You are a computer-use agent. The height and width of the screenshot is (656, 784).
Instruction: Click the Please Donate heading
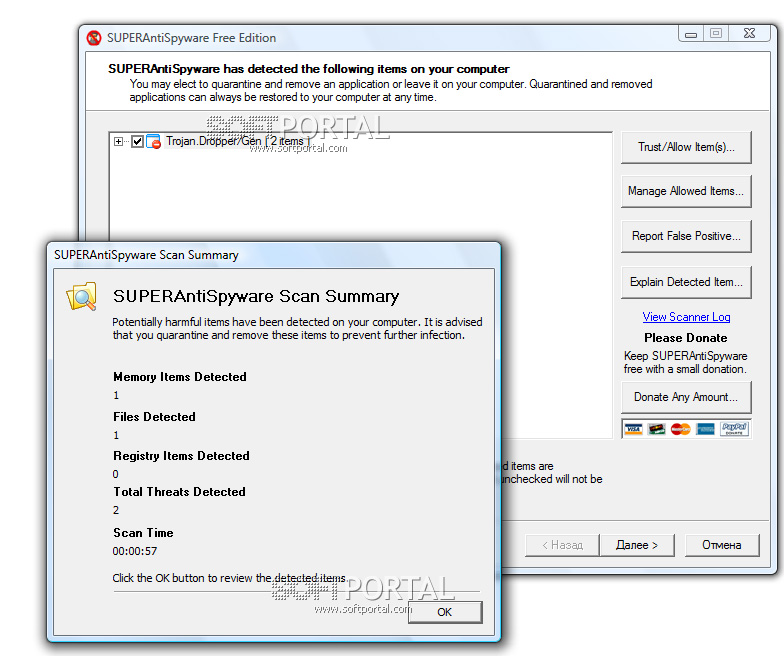coord(686,338)
